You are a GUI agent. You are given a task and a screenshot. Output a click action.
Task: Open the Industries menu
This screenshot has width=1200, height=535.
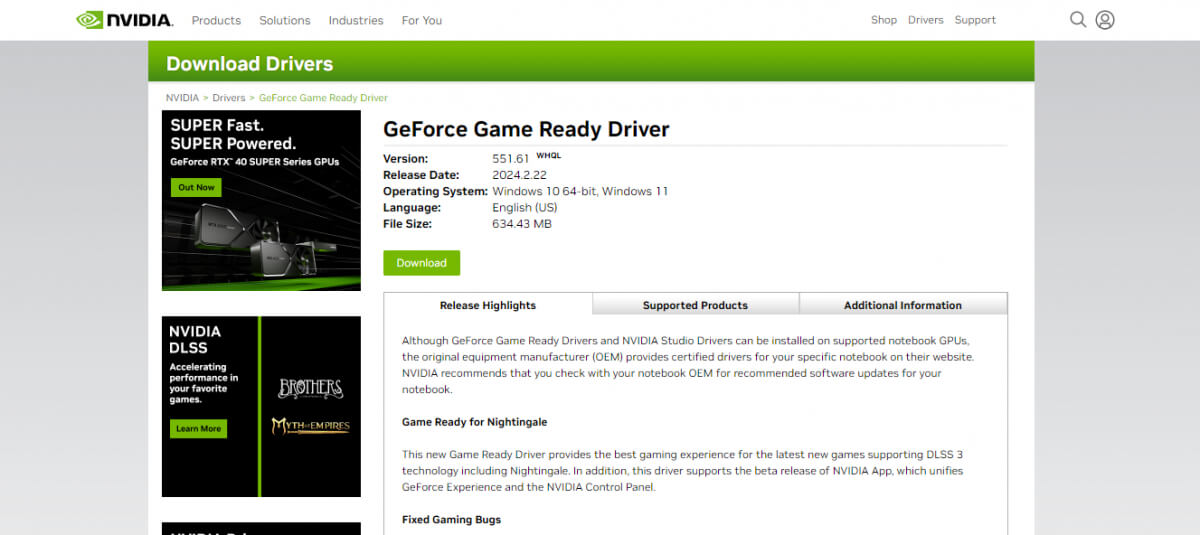[x=356, y=20]
